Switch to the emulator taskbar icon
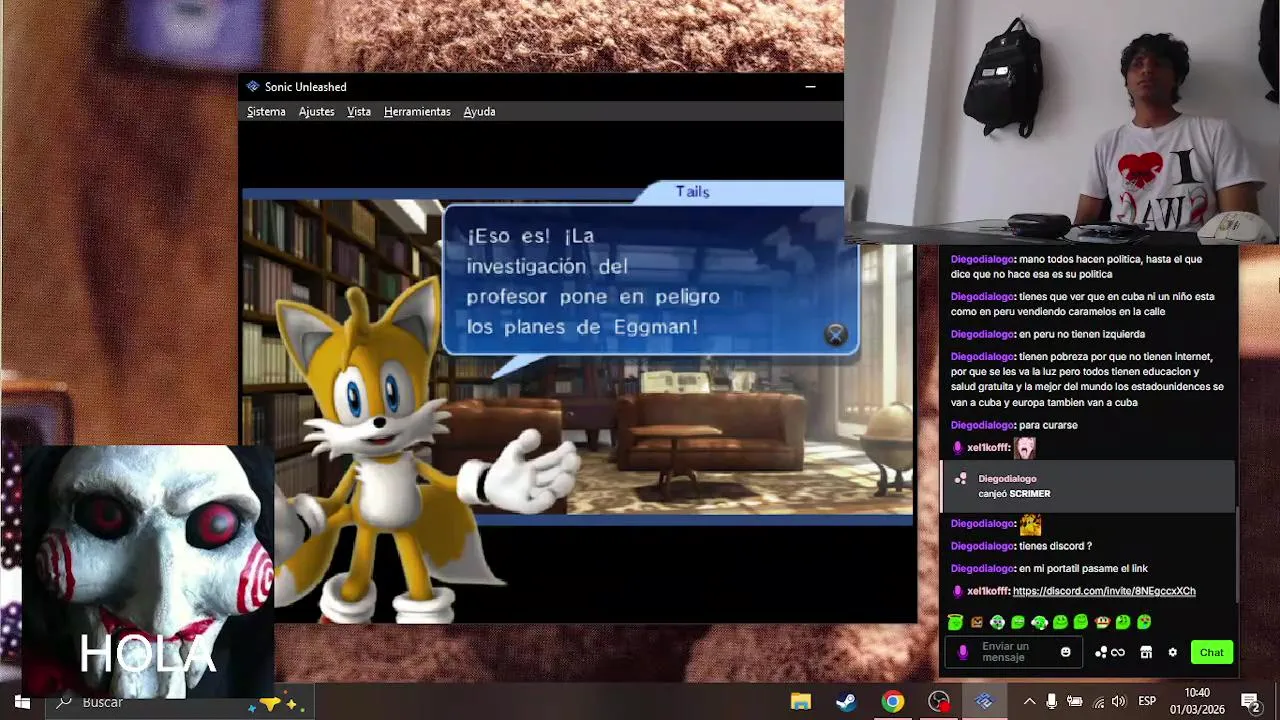Viewport: 1280px width, 720px height. point(984,702)
